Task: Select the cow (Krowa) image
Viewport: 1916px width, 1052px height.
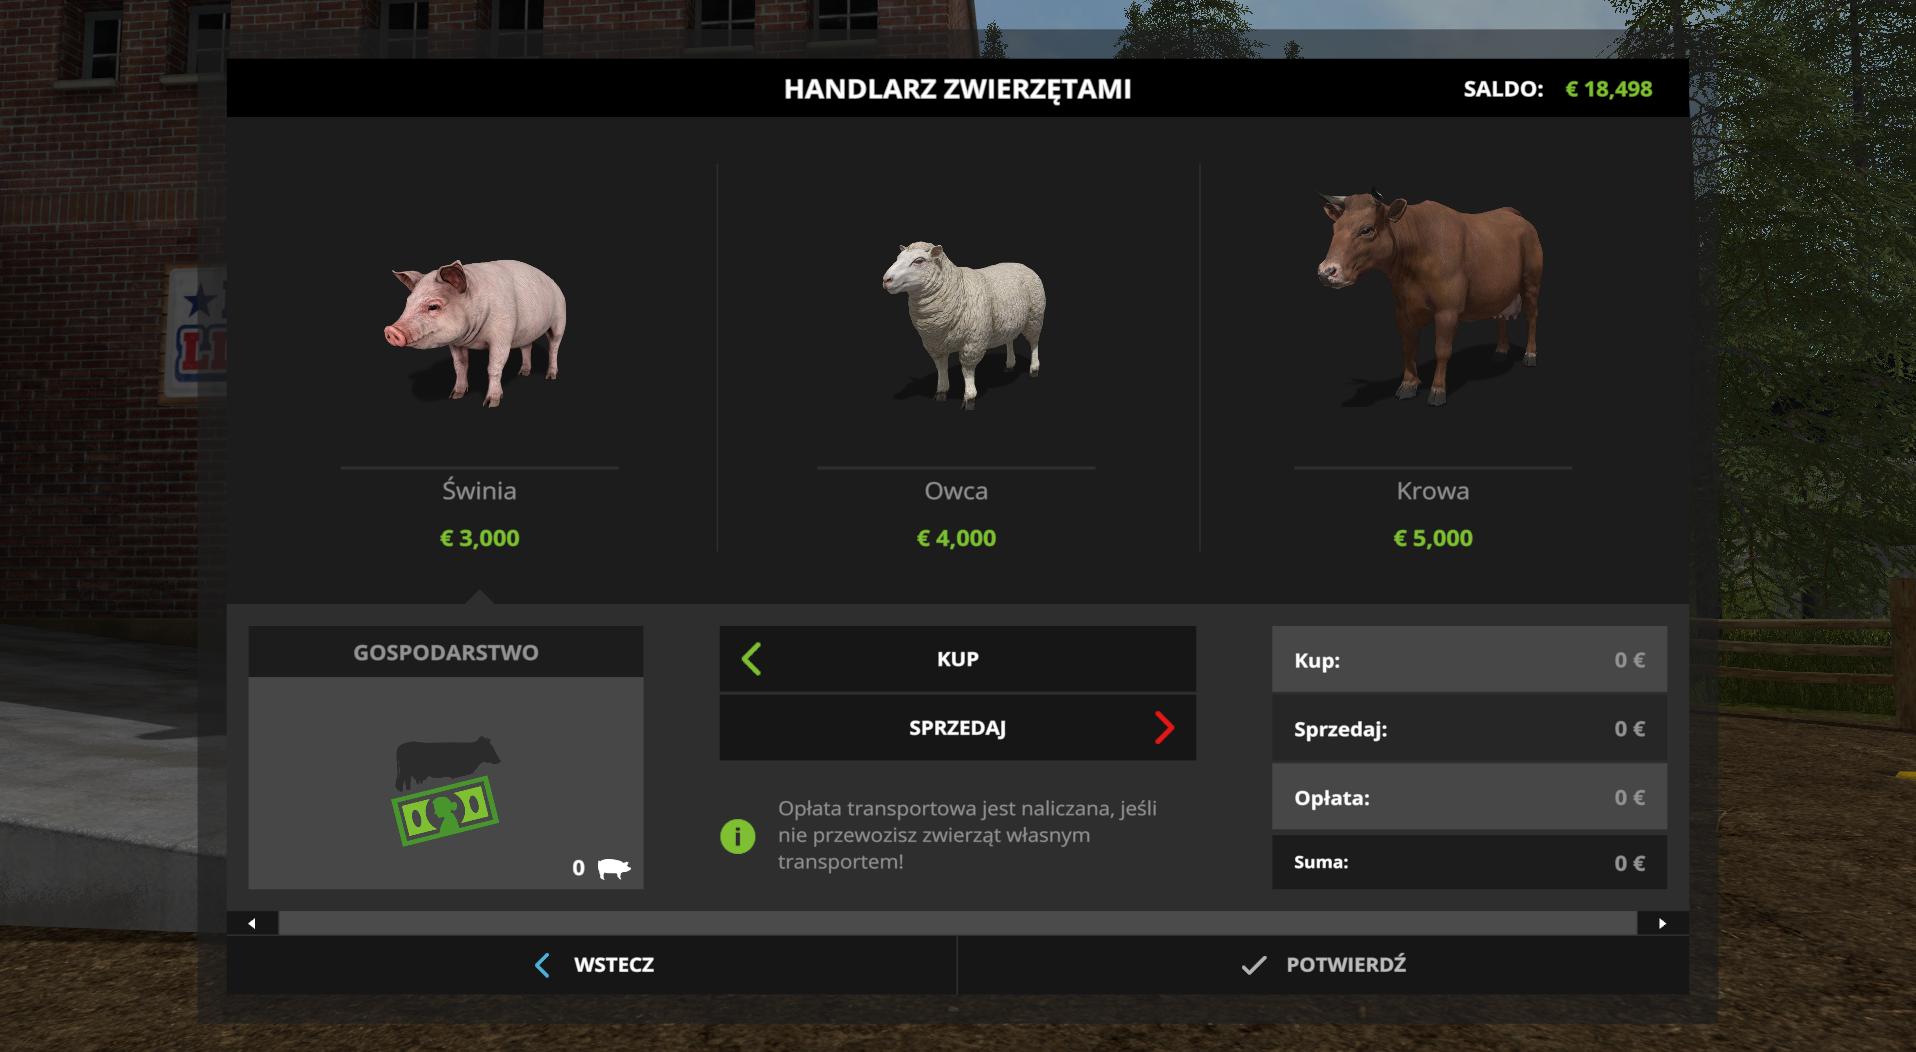Action: click(1430, 298)
